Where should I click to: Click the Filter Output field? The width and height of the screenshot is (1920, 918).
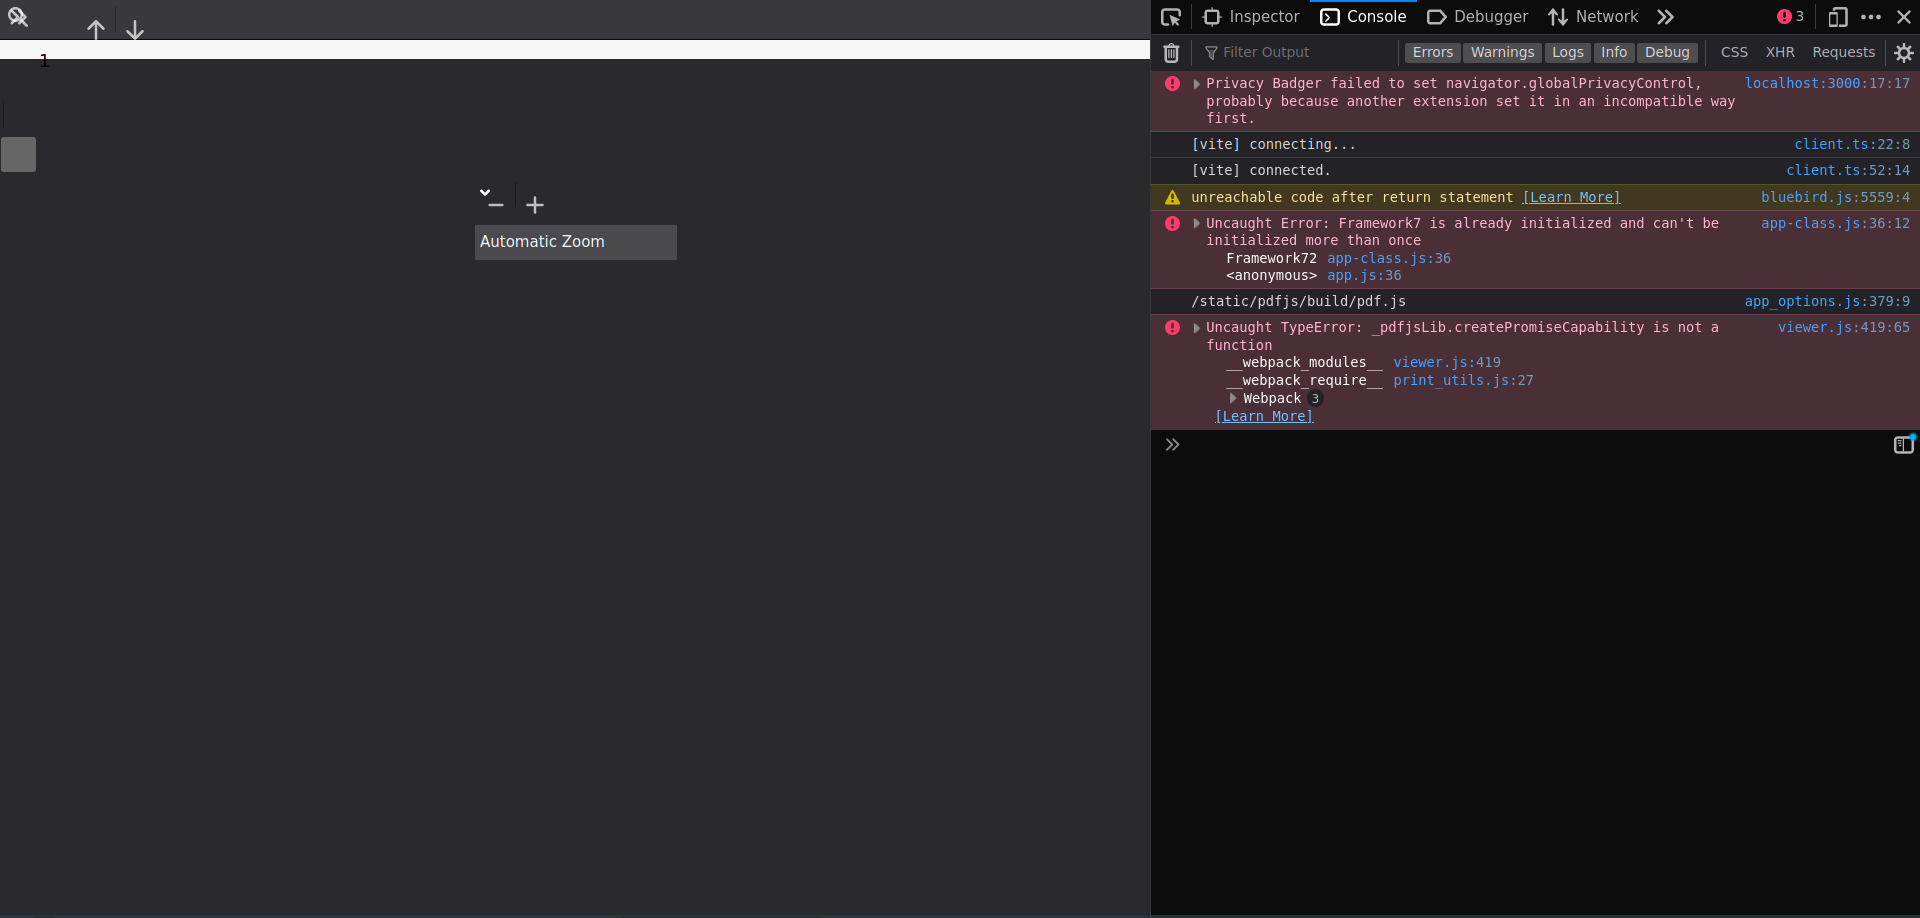pos(1290,52)
